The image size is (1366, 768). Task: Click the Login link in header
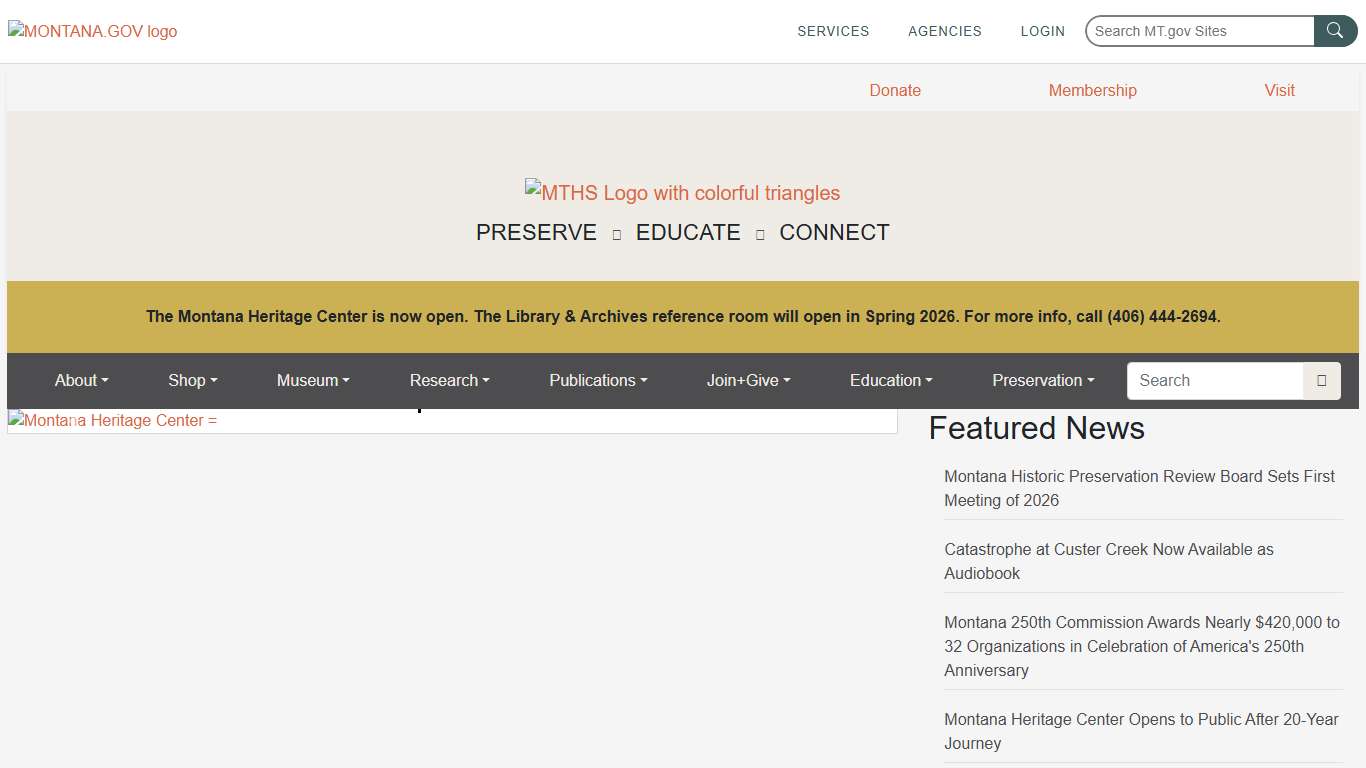1042,31
